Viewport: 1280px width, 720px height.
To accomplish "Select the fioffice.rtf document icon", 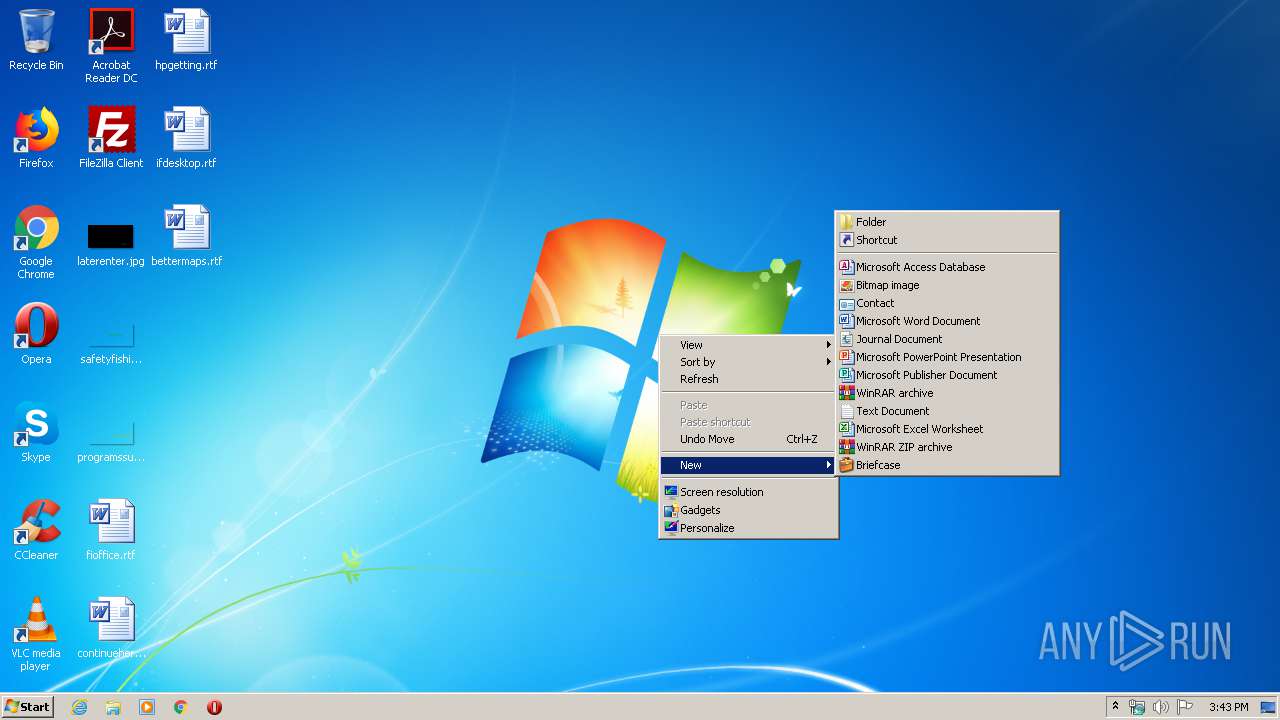I will pos(111,530).
